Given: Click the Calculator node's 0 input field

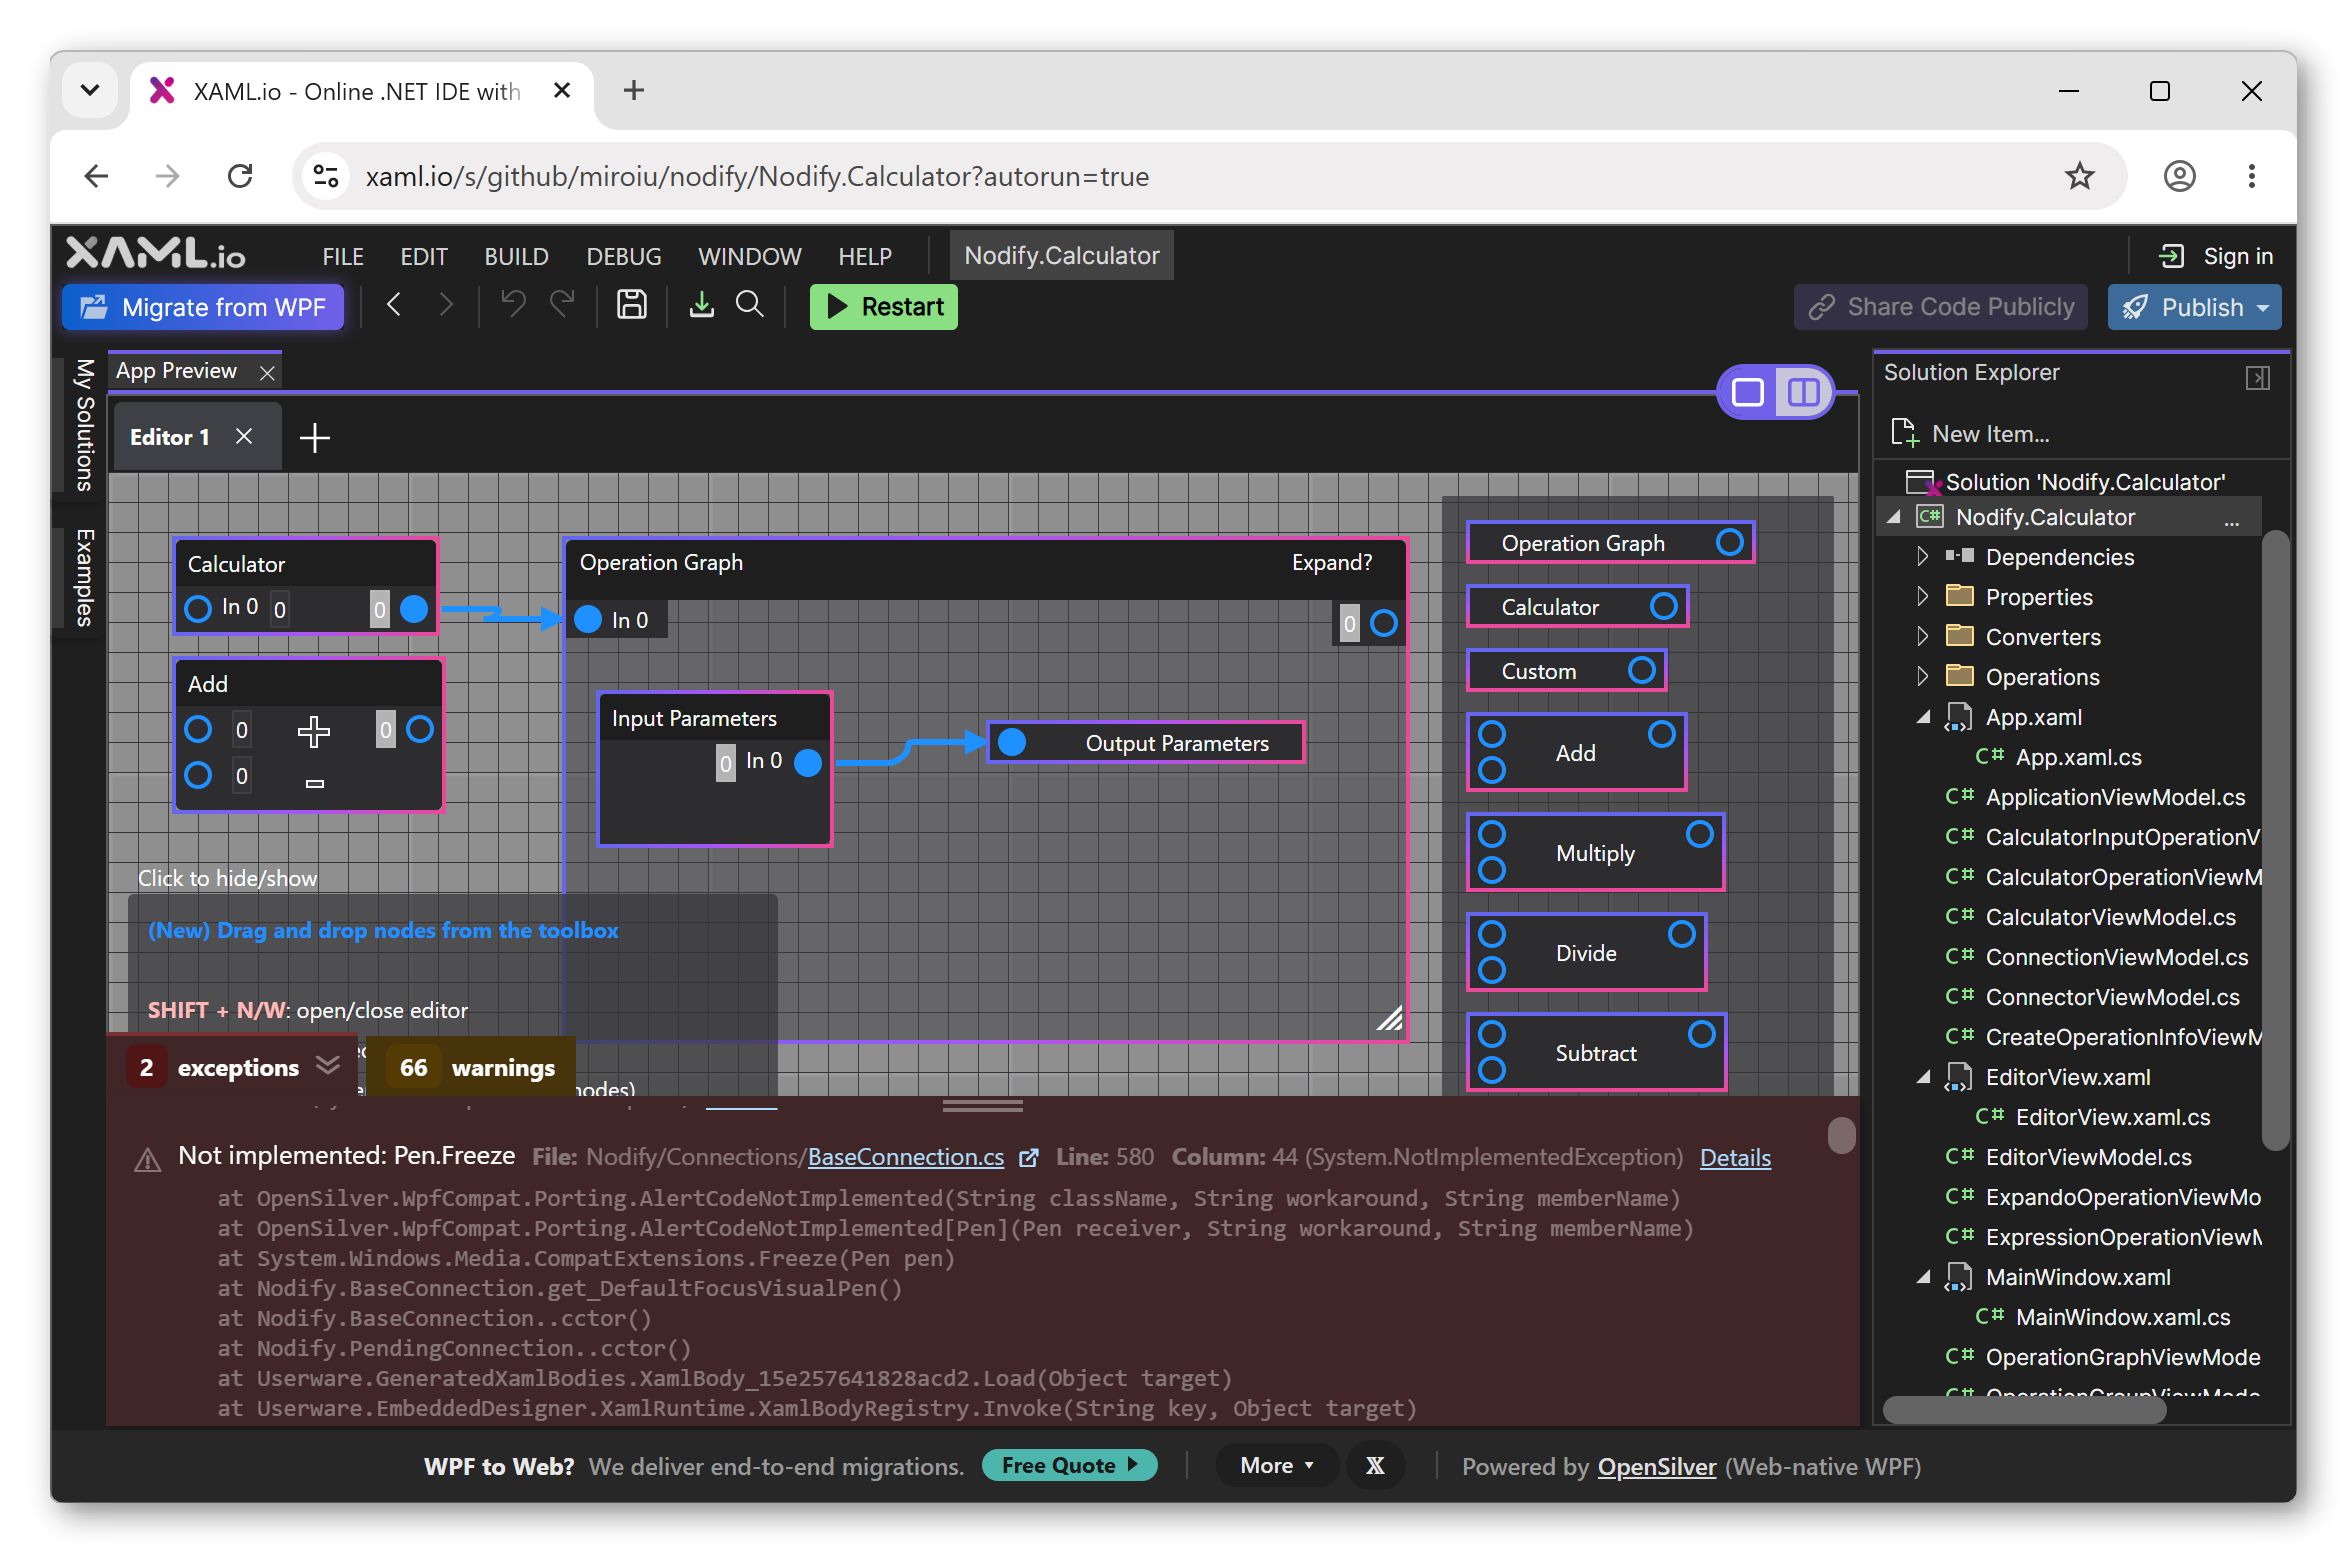Looking at the screenshot, I should pyautogui.click(x=281, y=609).
